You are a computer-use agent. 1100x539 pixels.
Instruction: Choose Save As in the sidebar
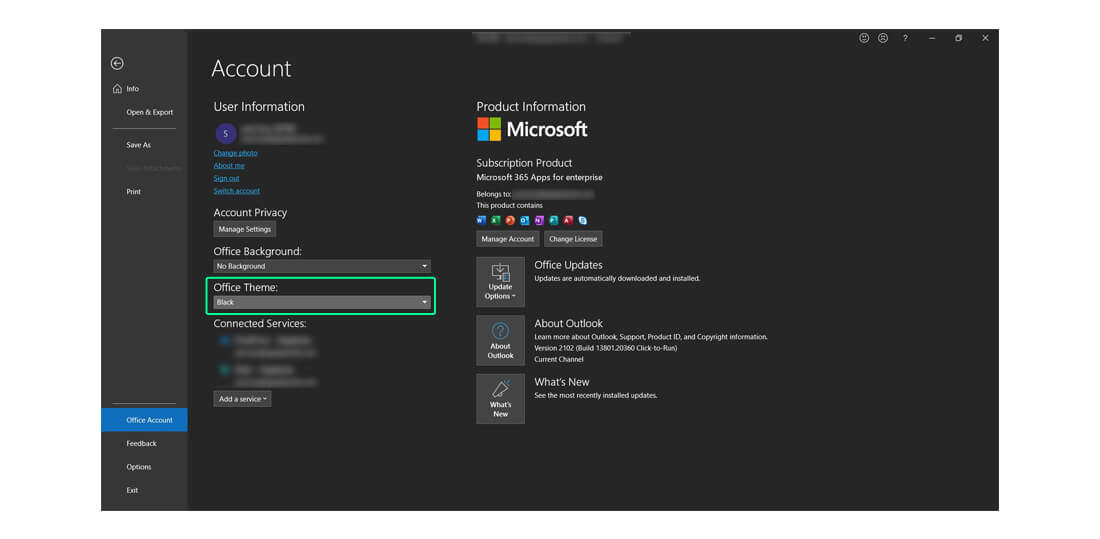pos(138,145)
